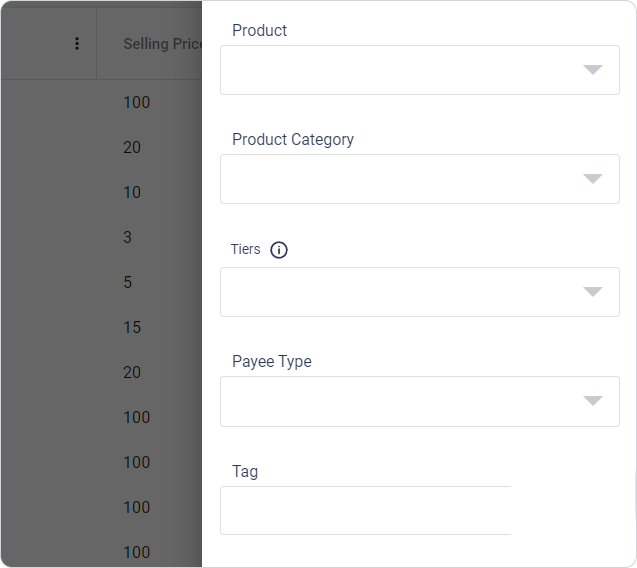This screenshot has height=568, width=637.
Task: Open the column options kebab menu
Action: click(x=77, y=44)
